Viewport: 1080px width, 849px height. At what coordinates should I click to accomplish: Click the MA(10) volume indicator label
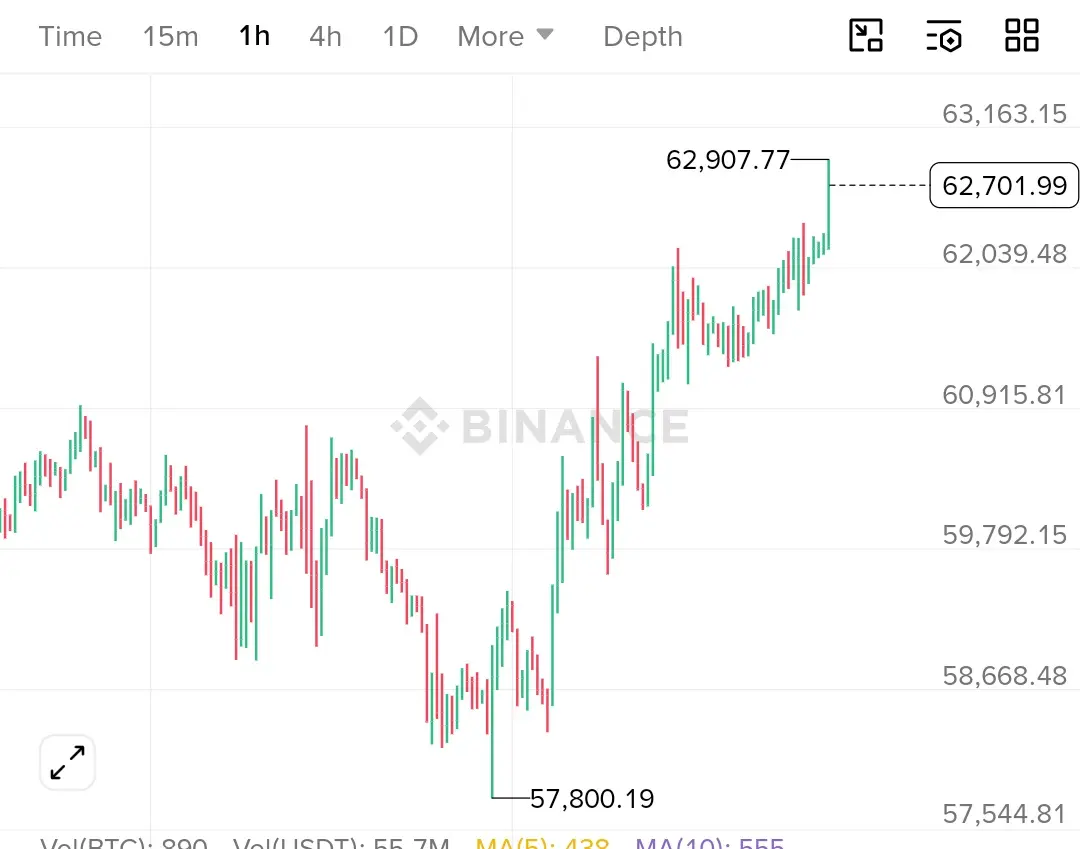[x=709, y=842]
